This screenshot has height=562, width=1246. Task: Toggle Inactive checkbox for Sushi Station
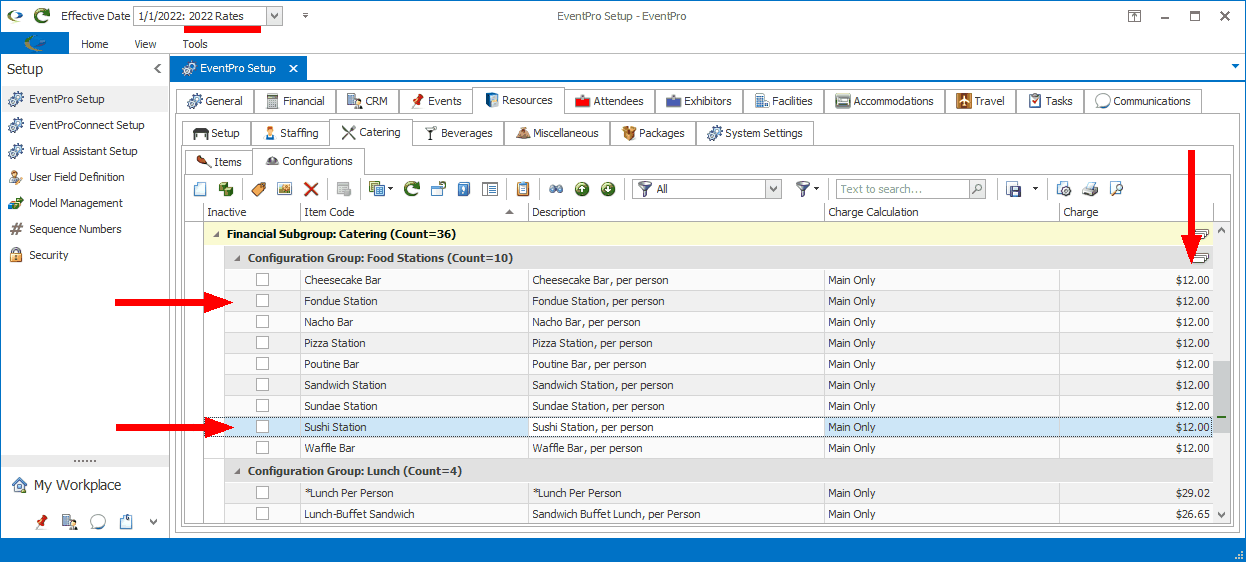262,427
